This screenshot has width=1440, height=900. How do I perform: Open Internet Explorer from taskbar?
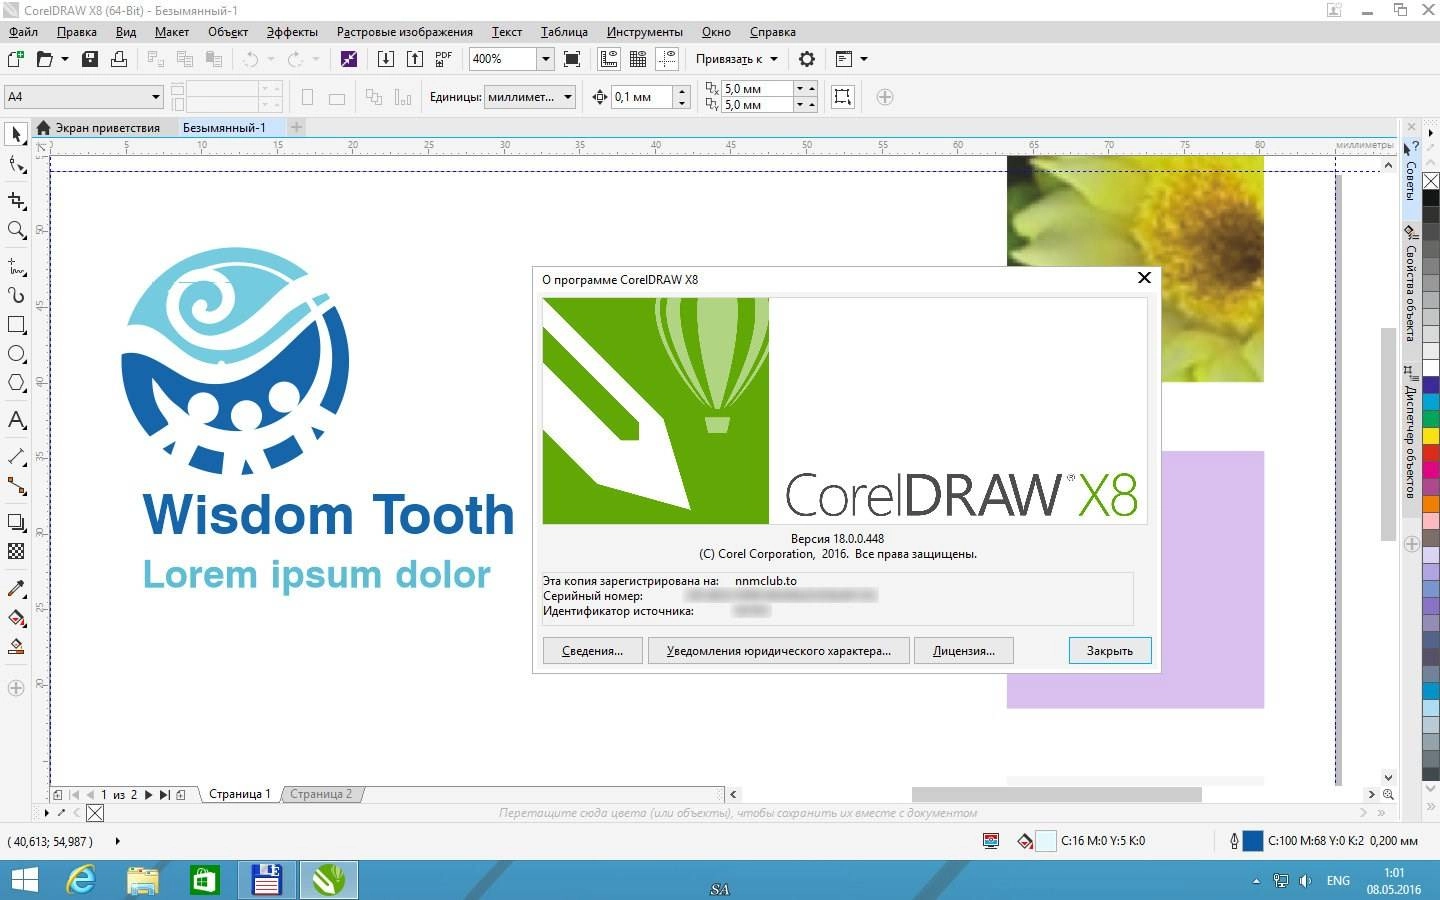(x=81, y=880)
